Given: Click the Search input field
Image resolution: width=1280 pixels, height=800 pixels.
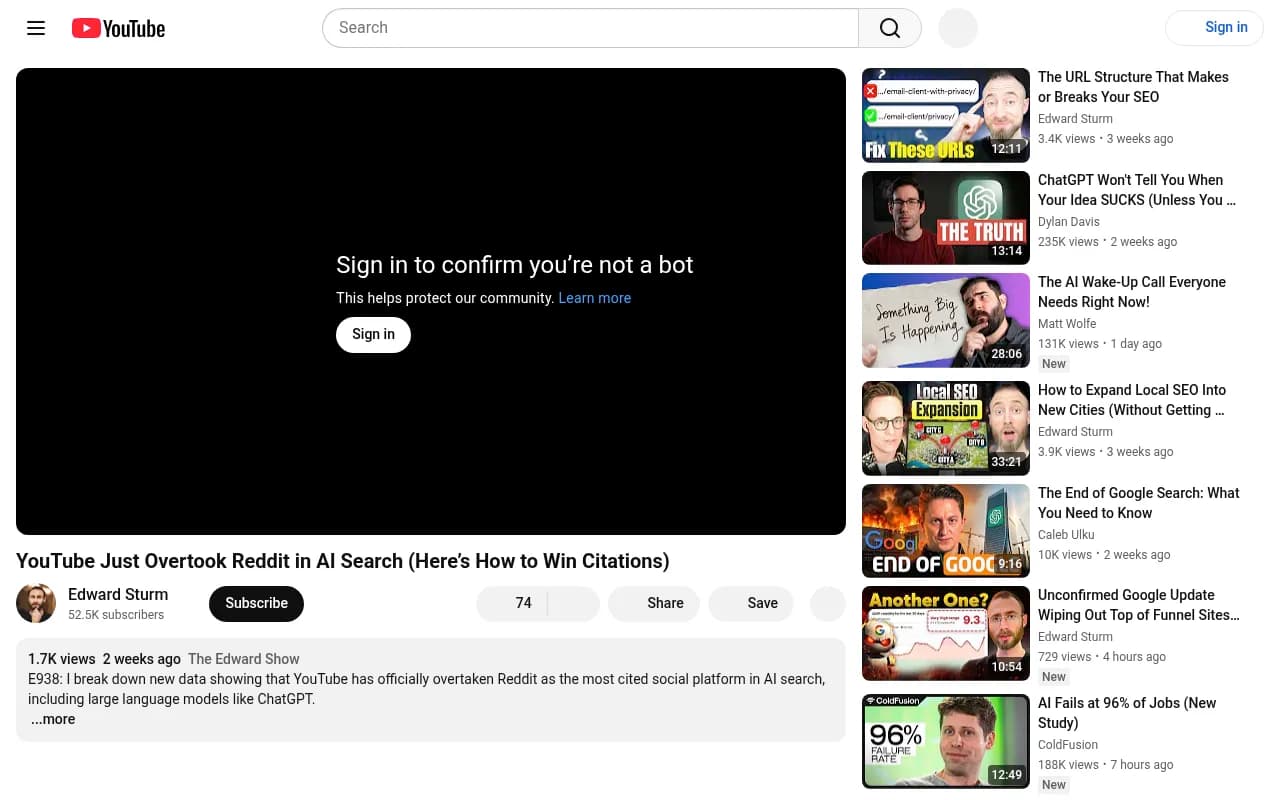Looking at the screenshot, I should (590, 28).
